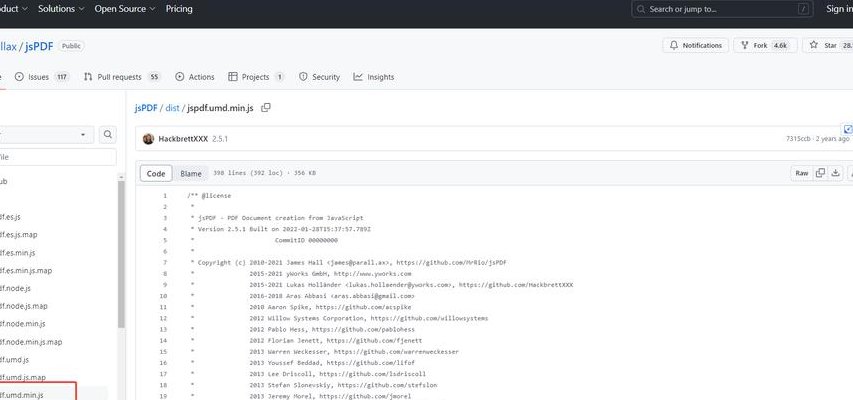
Task: View the Raw file
Action: (802, 173)
